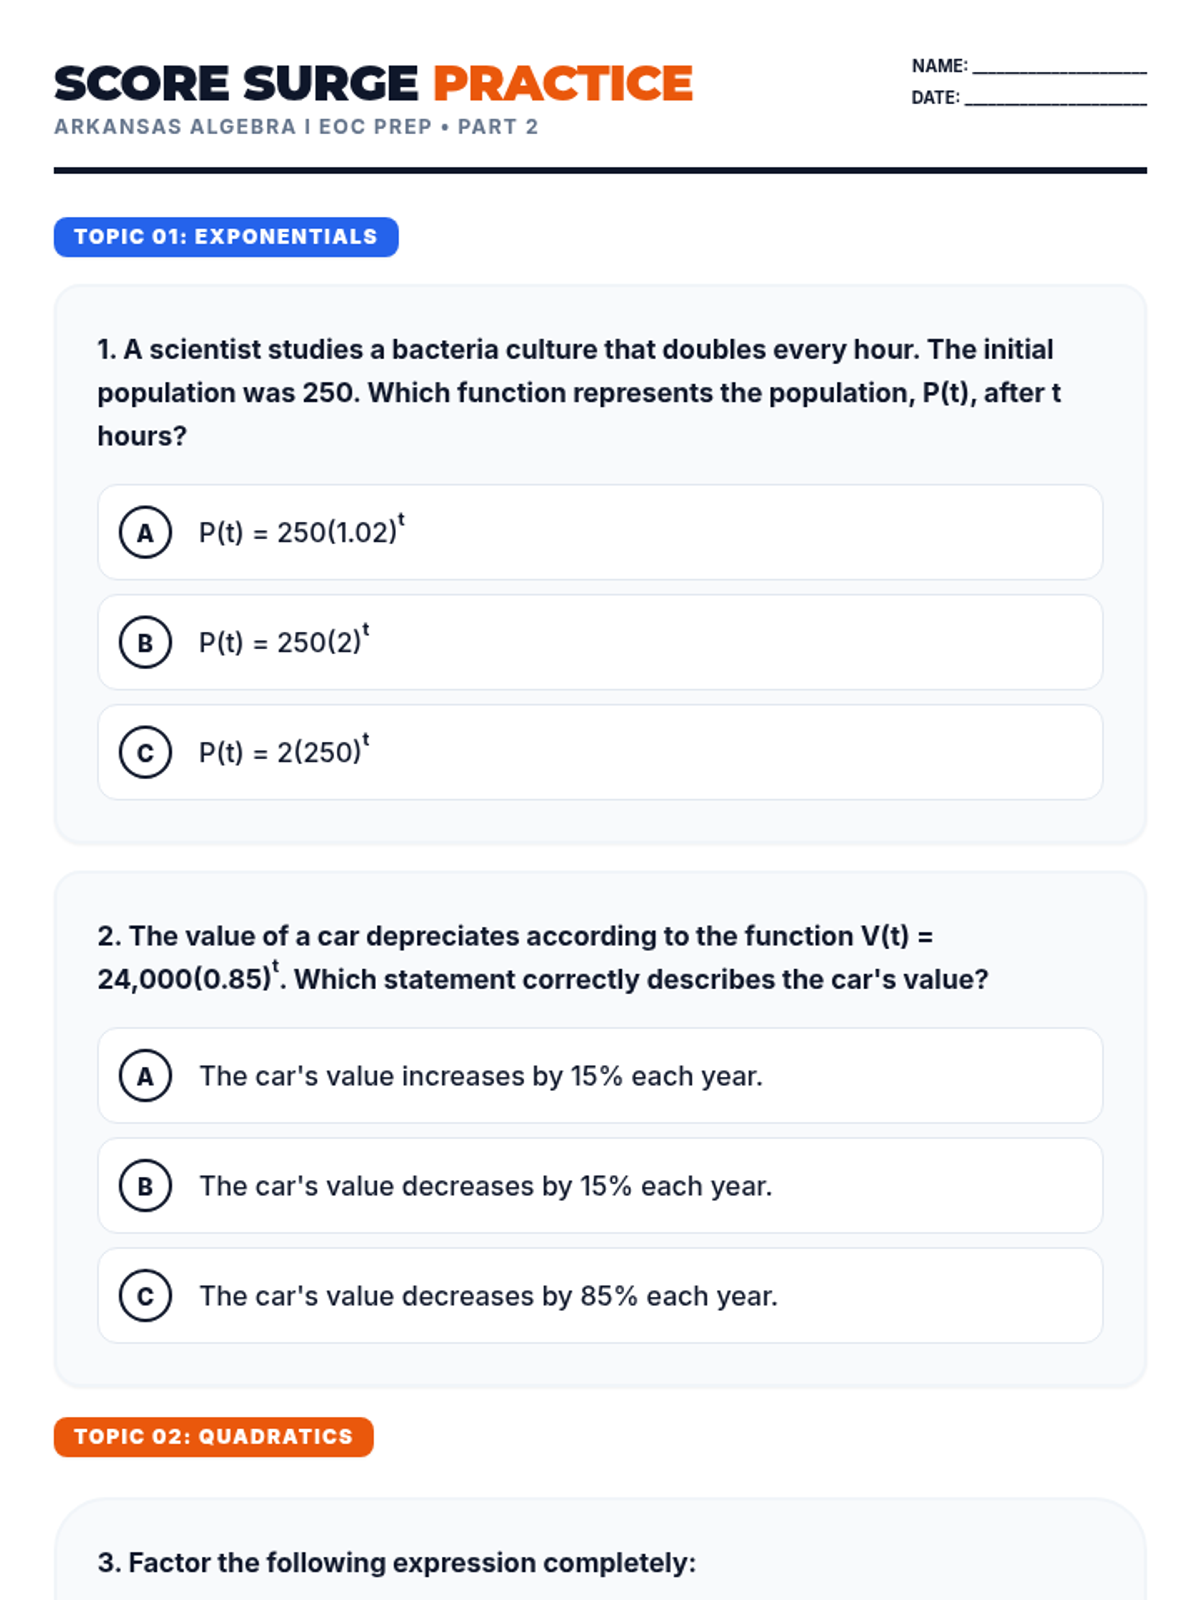Click the Arkansas Algebra I EOC Prep subtitle

(x=296, y=127)
